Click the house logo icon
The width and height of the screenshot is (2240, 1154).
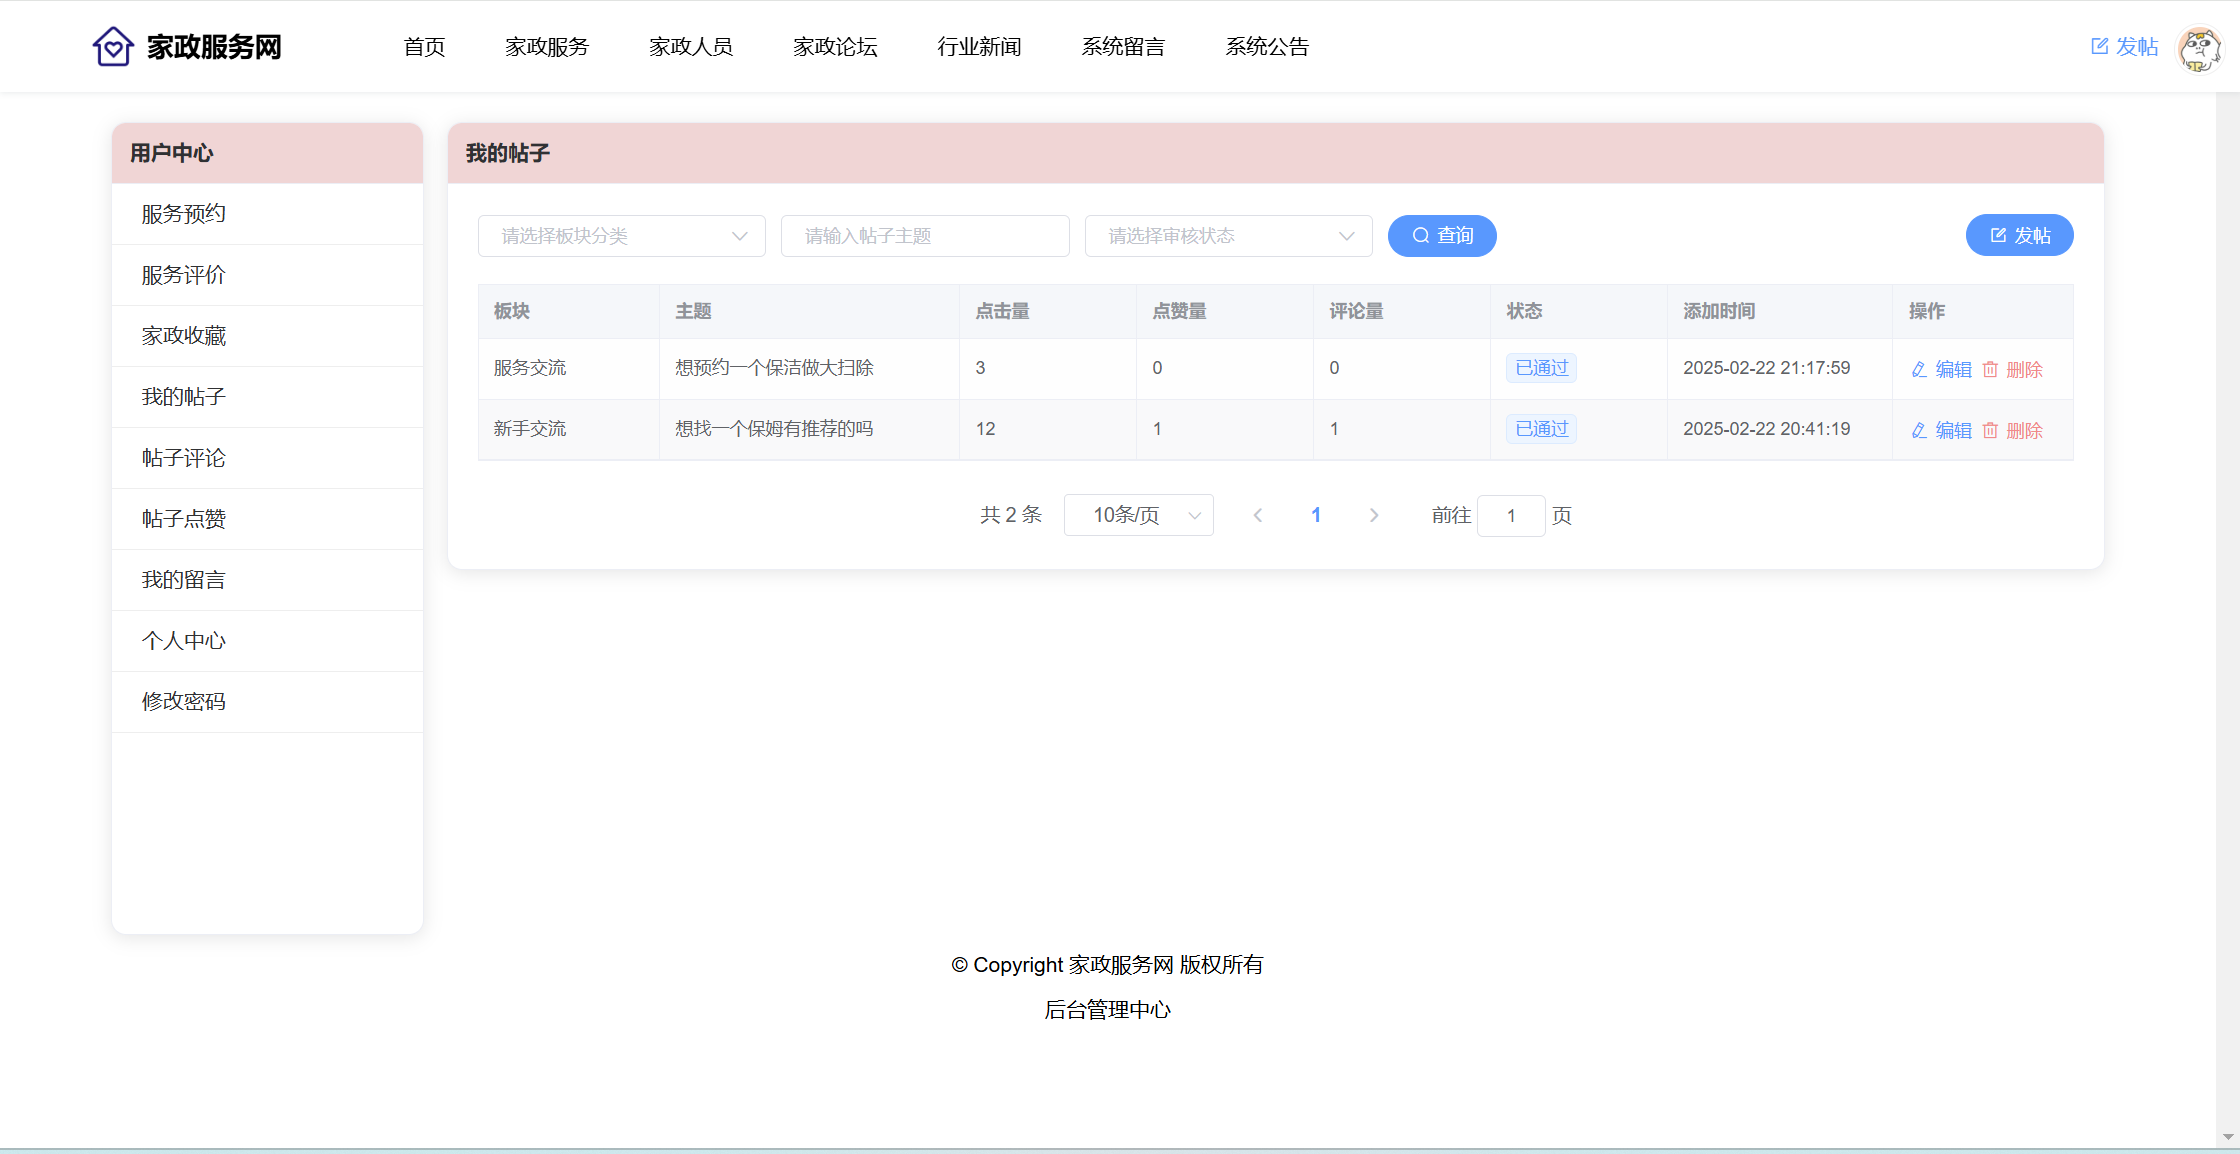[113, 46]
